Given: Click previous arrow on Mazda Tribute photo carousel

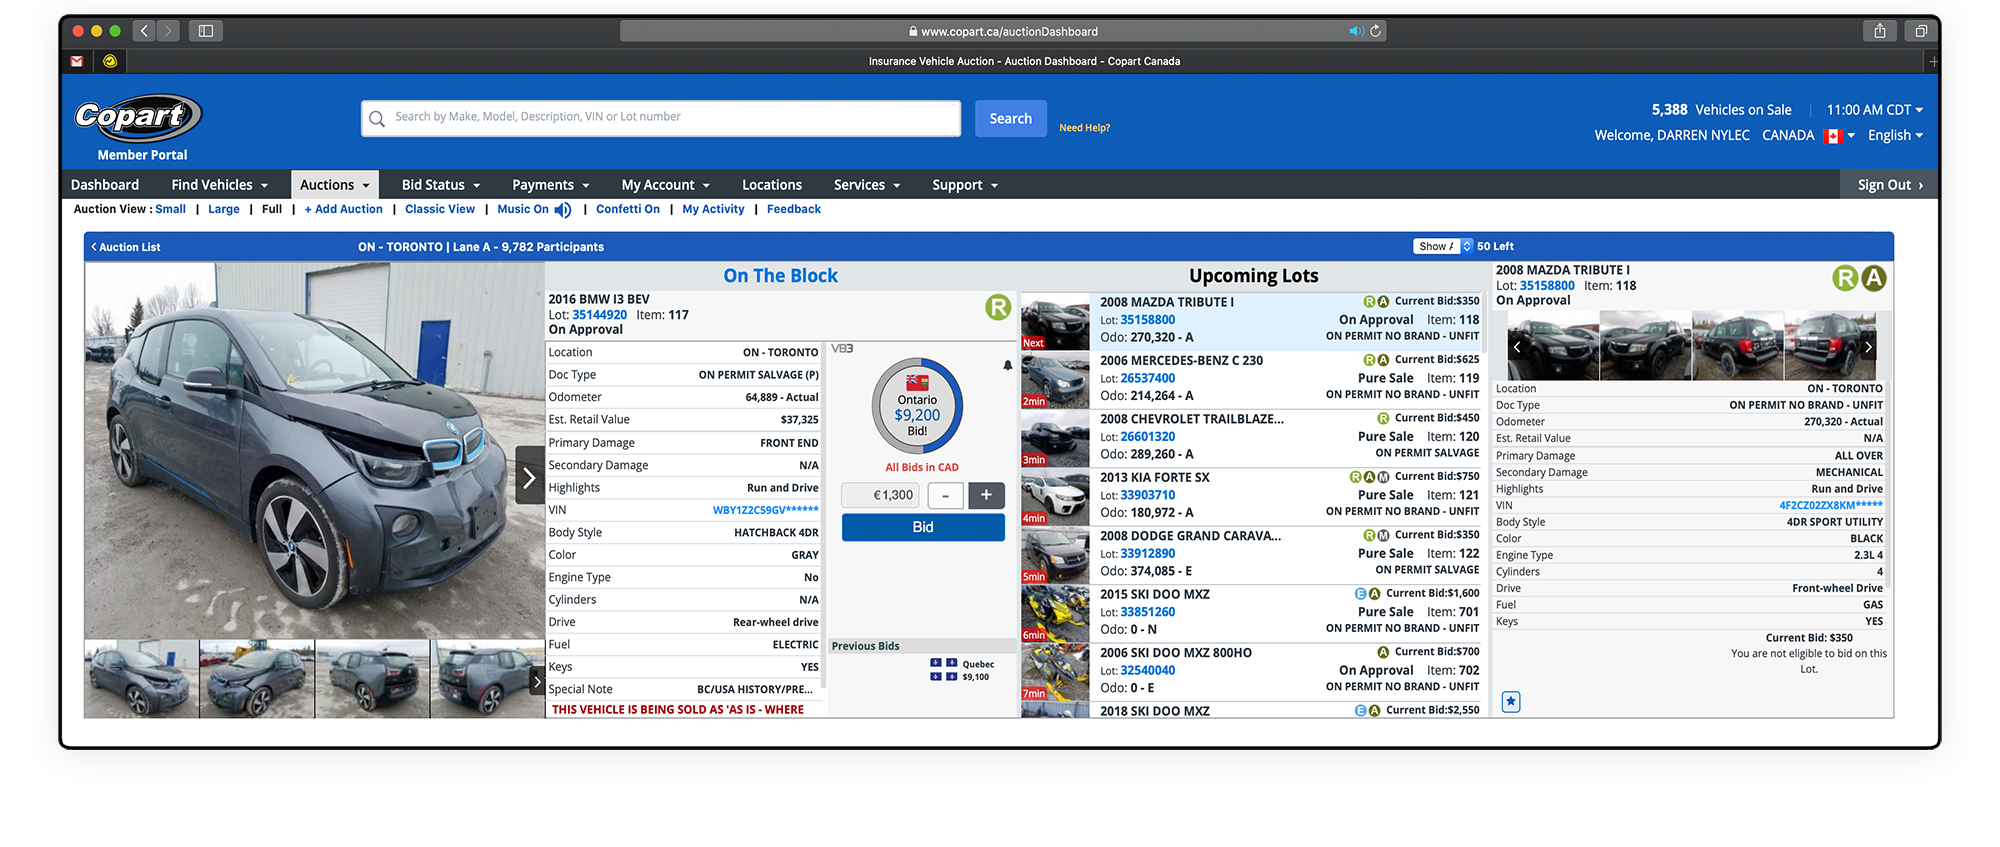Looking at the screenshot, I should tap(1517, 347).
